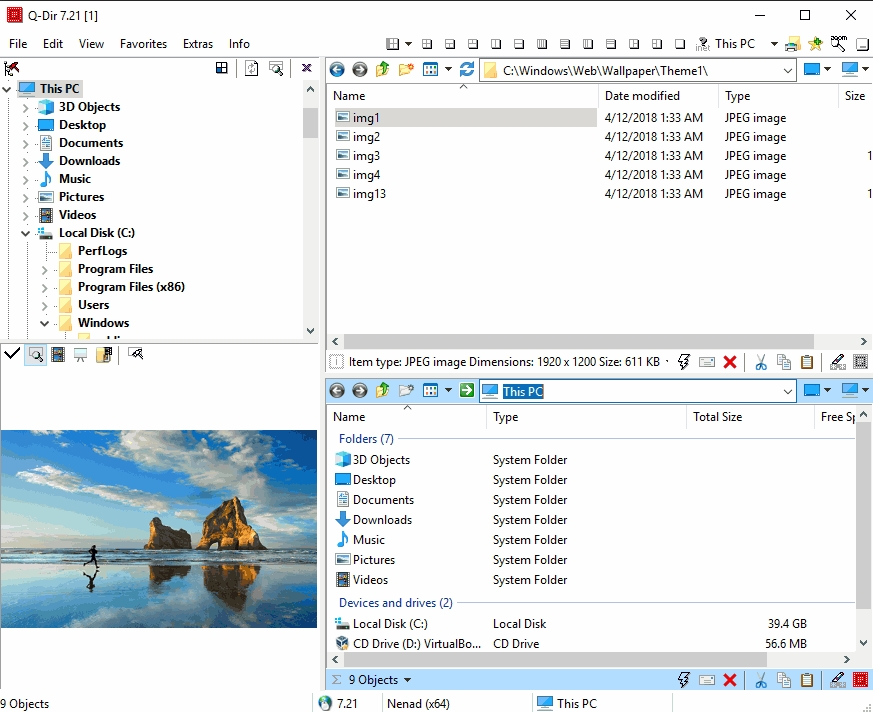873x712 pixels.
Task: Select Local Disk (C:) in This PC pane
Action: point(390,624)
